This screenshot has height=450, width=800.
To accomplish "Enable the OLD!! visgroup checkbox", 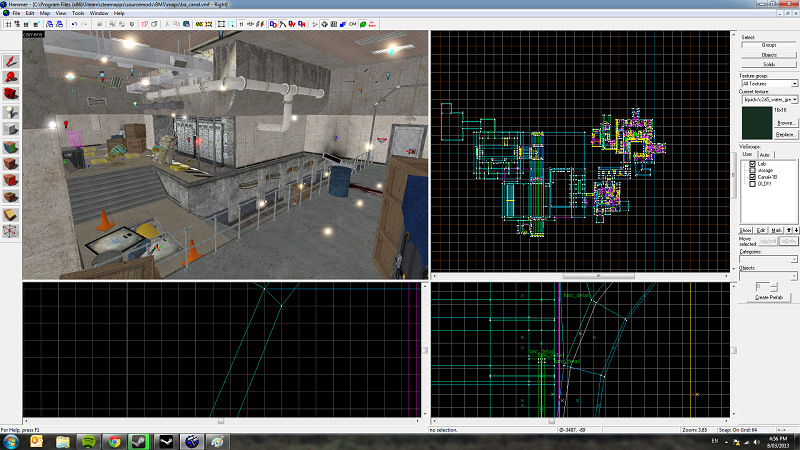I will (x=752, y=184).
